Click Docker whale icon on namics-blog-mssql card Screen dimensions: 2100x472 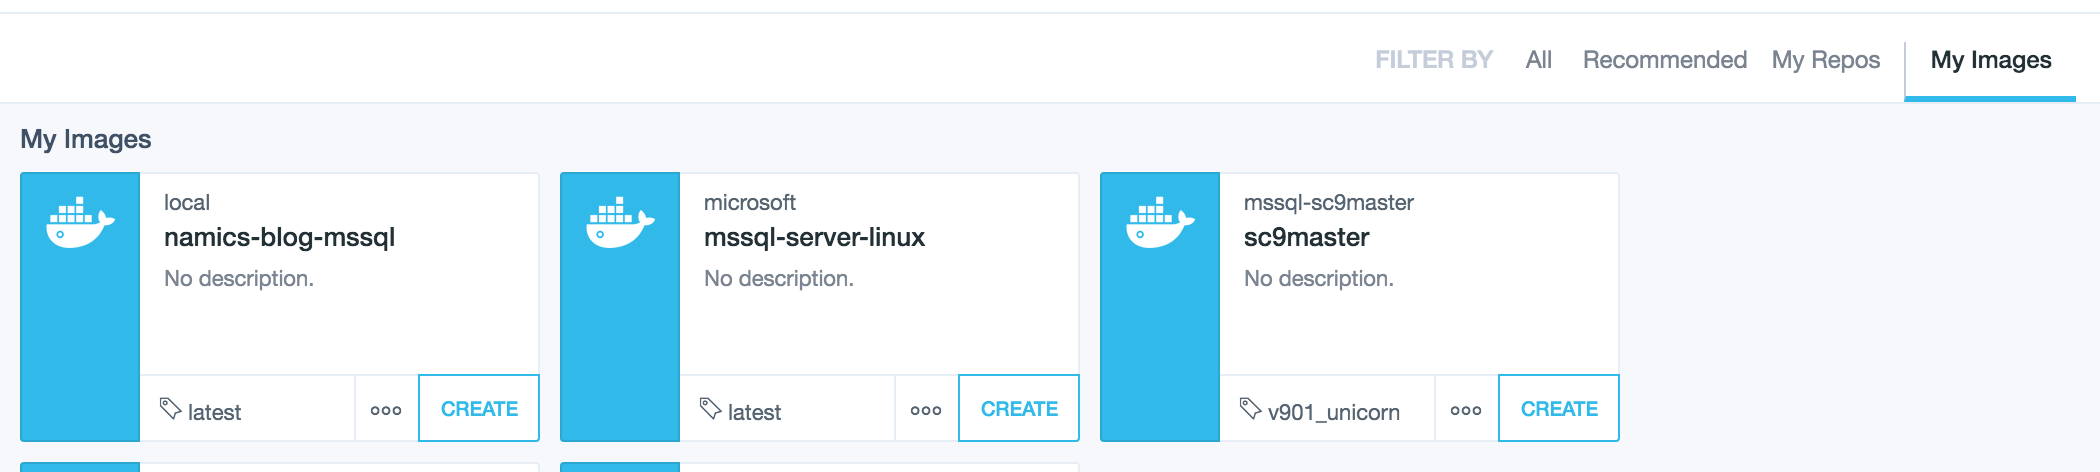pyautogui.click(x=80, y=222)
